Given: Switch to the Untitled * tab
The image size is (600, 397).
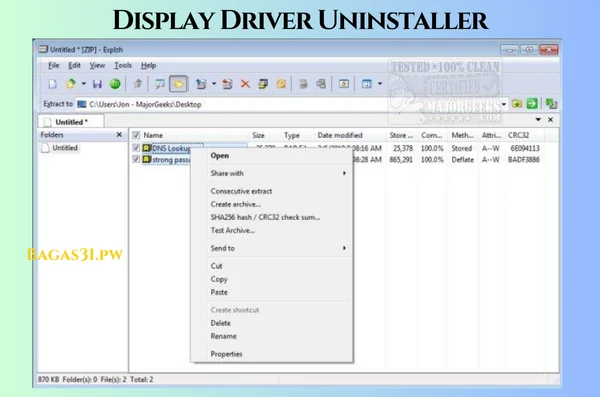Looking at the screenshot, I should [71, 122].
